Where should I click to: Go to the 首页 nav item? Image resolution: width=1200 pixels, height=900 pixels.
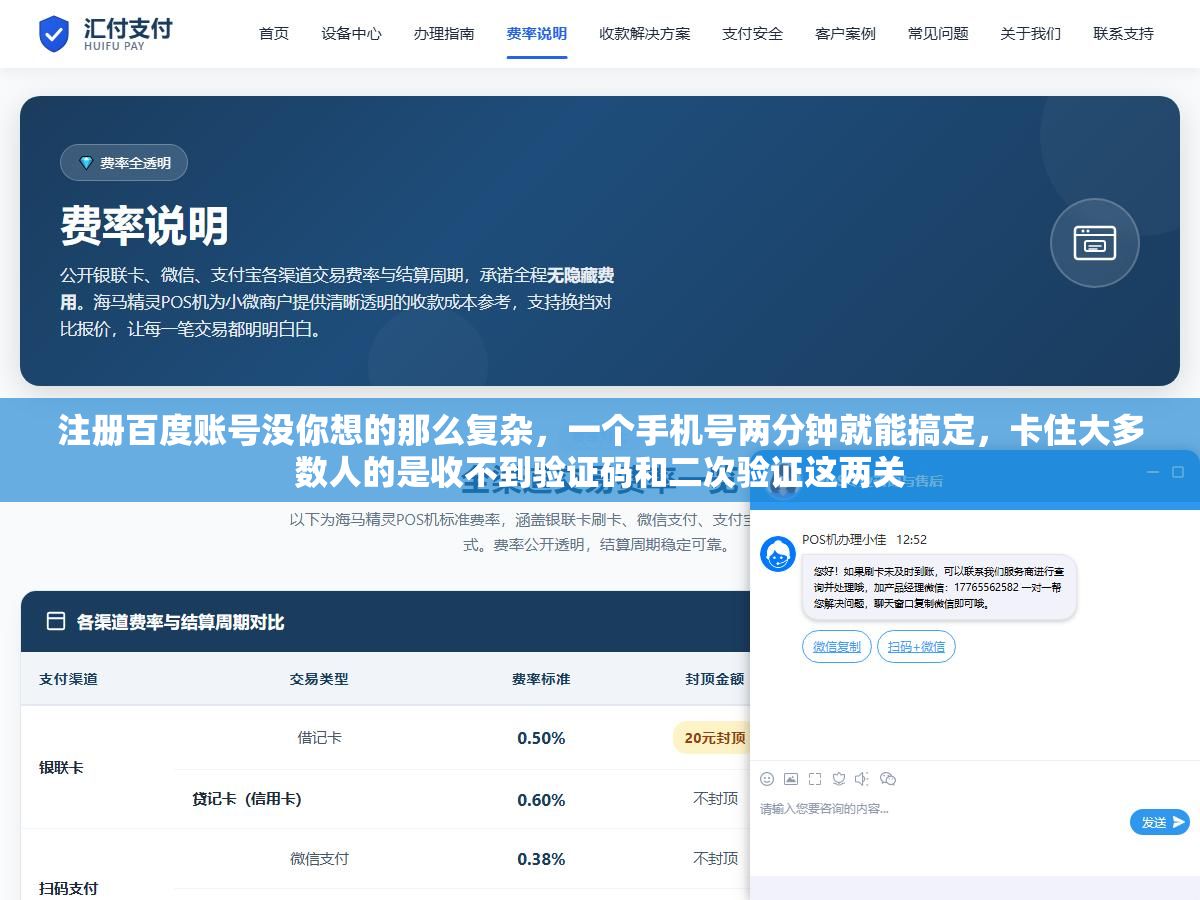click(274, 33)
